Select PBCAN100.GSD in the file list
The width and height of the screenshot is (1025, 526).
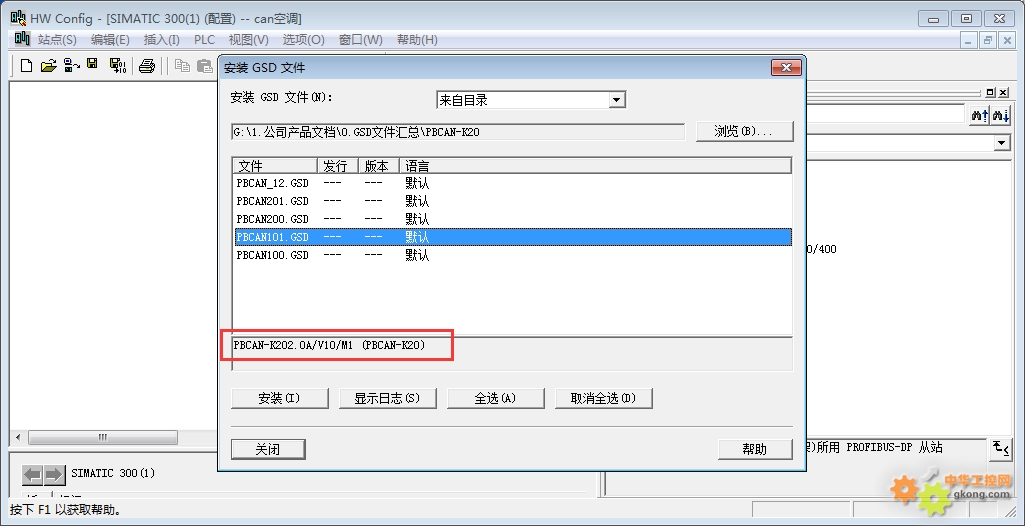512,255
